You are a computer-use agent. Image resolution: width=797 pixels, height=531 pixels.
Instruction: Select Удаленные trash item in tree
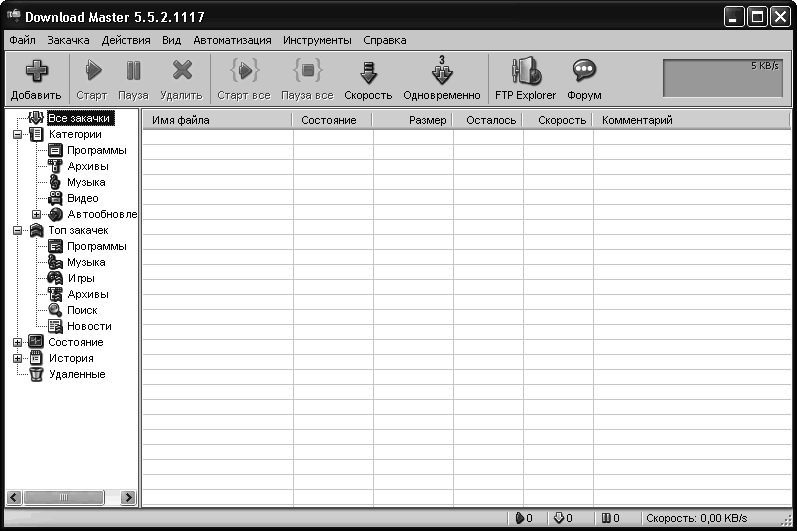(x=76, y=374)
